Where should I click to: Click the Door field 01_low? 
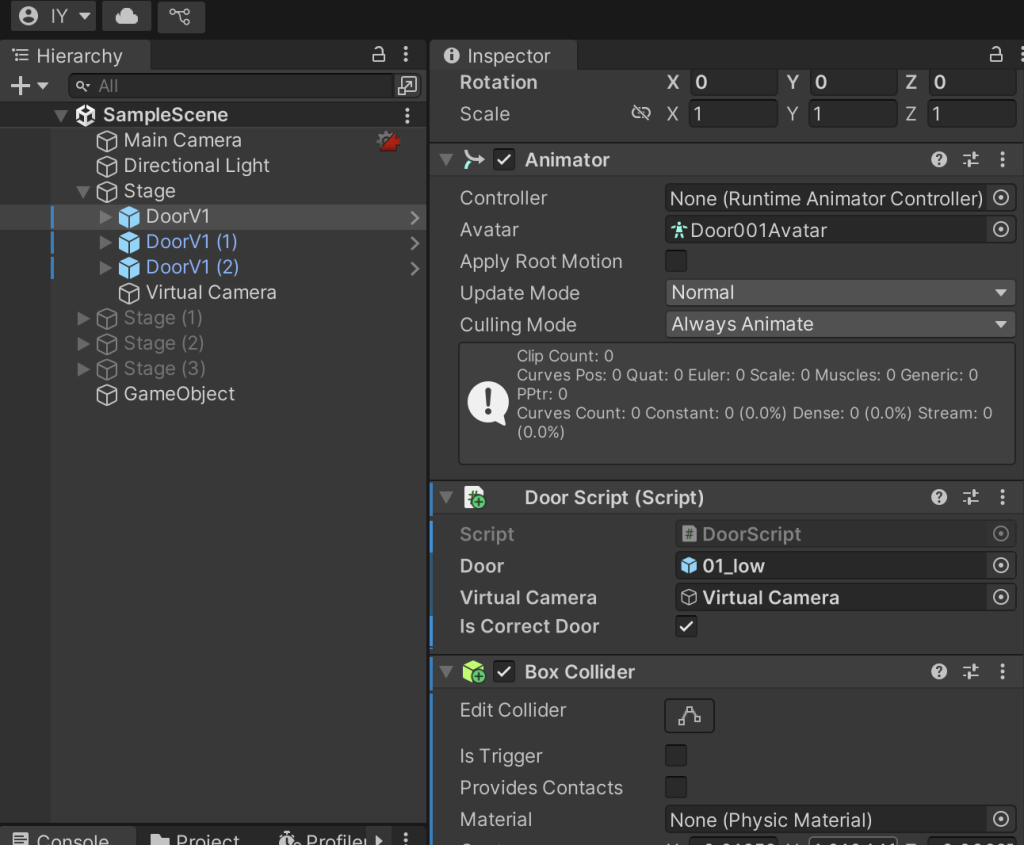pyautogui.click(x=831, y=566)
